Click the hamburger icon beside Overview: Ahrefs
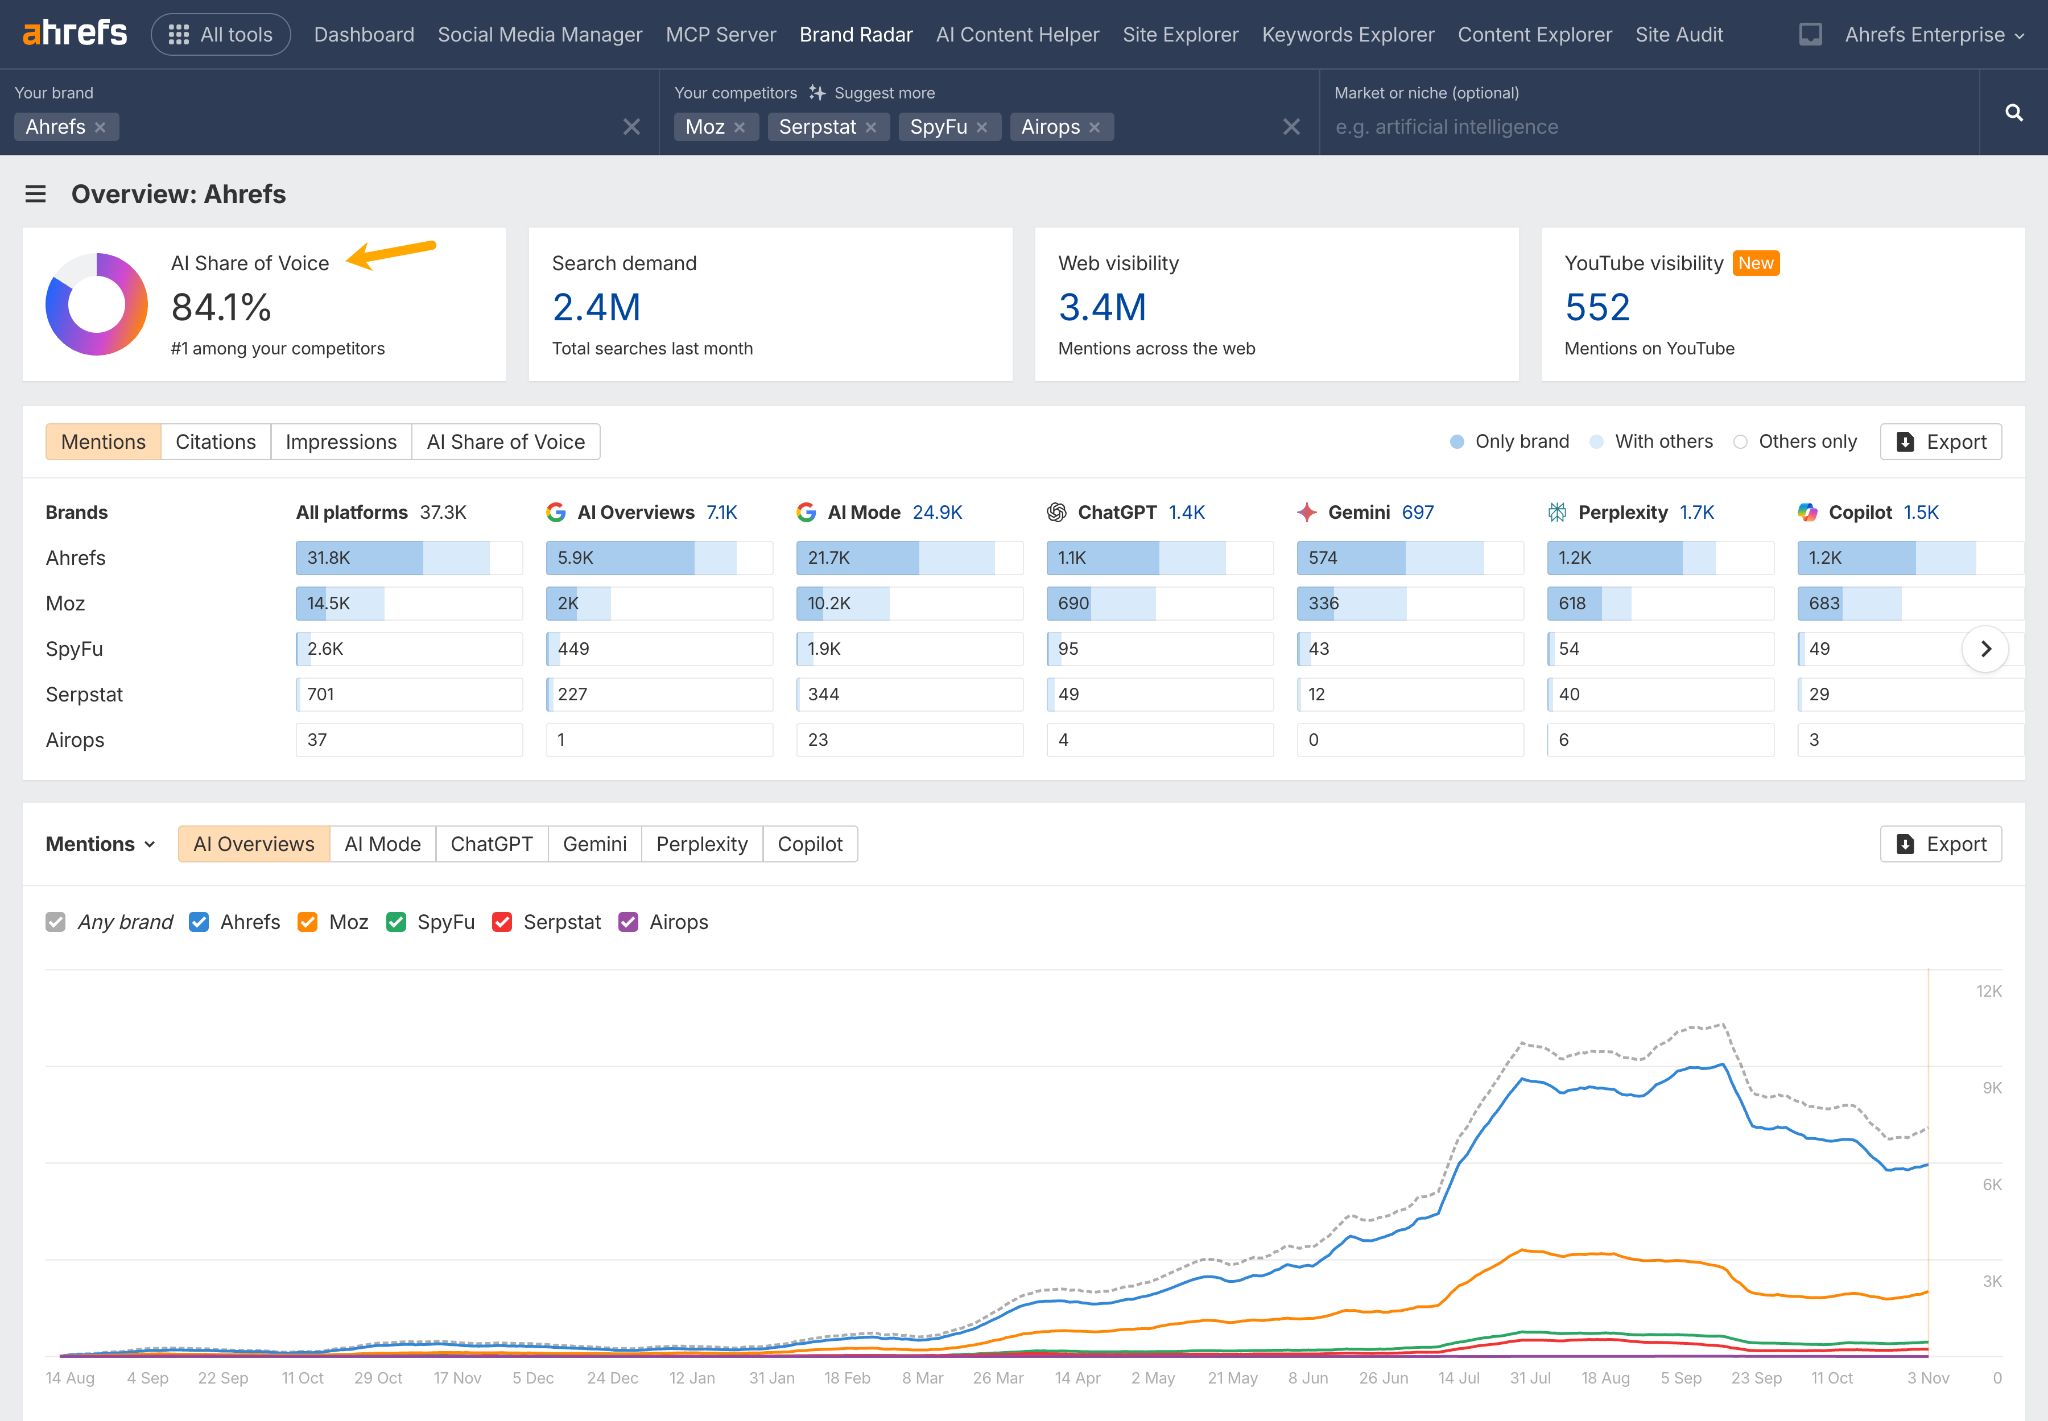Screen dimensions: 2048x1421 36,193
